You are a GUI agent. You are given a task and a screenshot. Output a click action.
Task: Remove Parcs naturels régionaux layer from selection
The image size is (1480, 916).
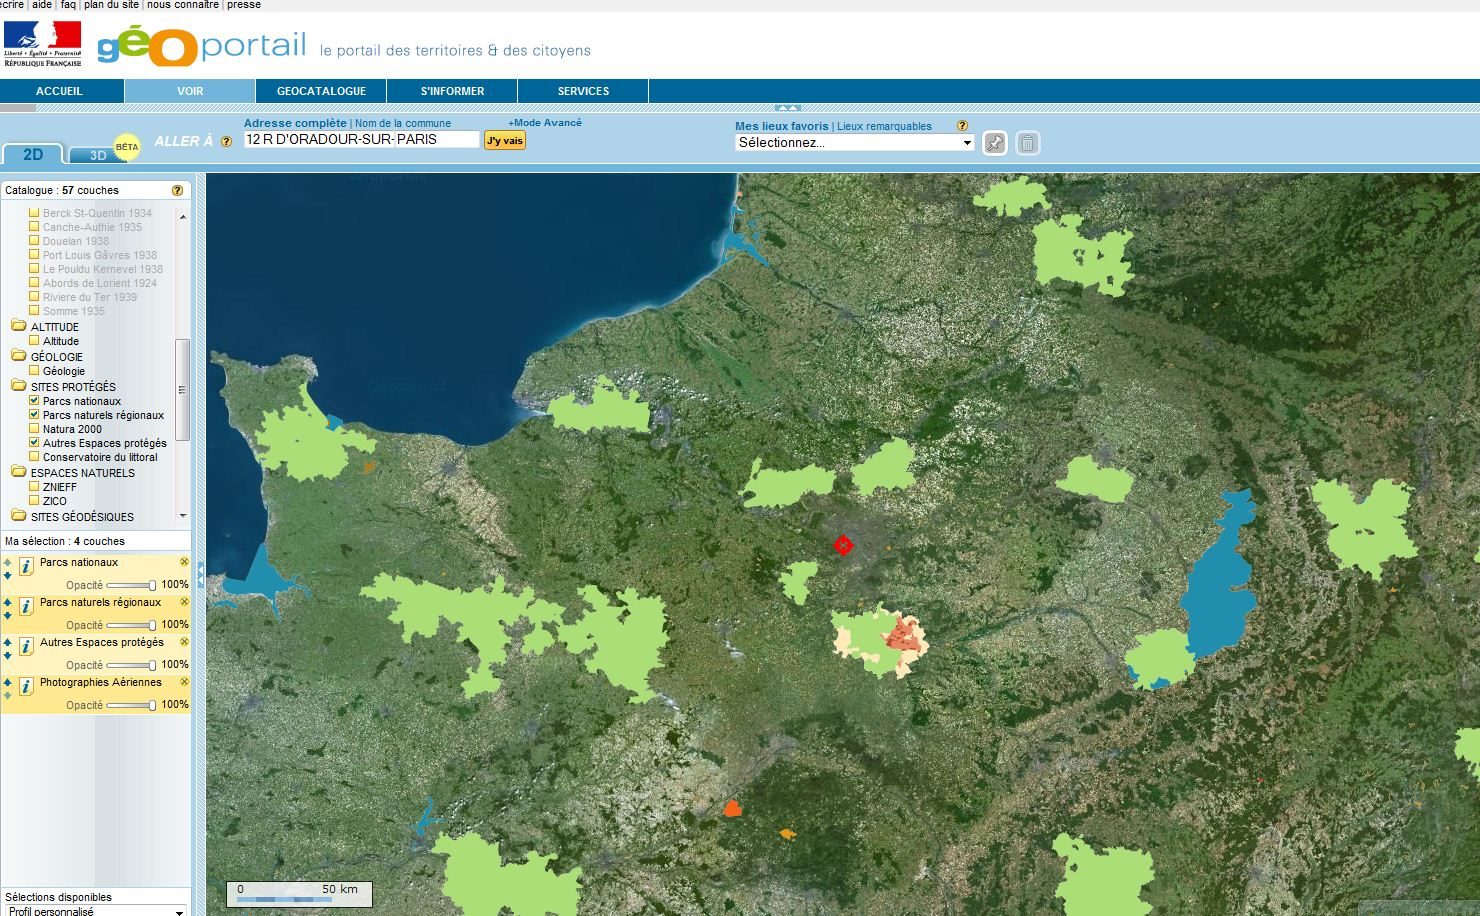[184, 602]
